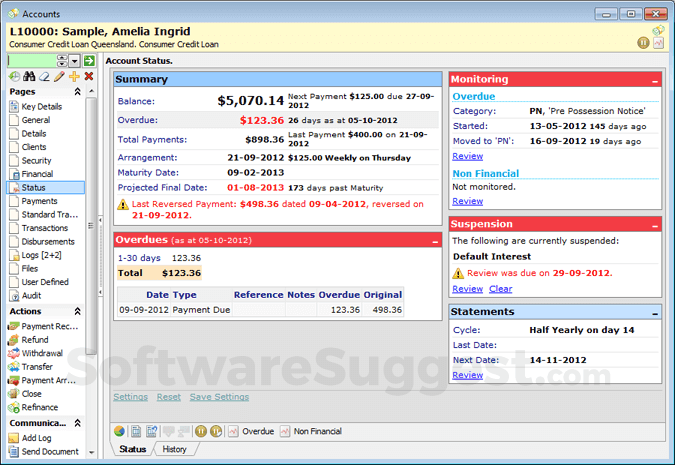Click the green go arrow button
The height and width of the screenshot is (465, 675).
89,61
